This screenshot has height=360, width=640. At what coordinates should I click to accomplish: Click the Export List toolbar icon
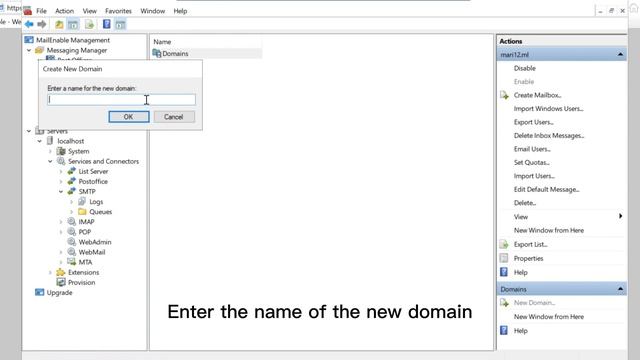89,24
